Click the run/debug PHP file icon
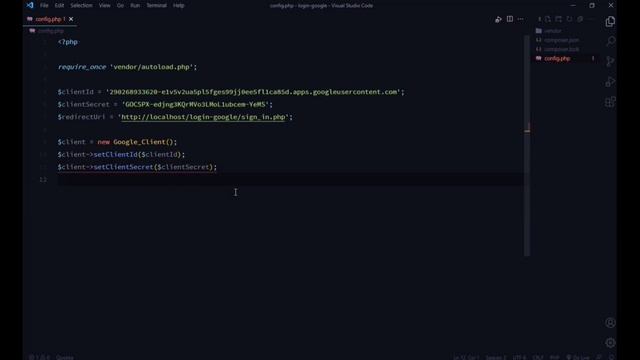Viewport: 640px width, 360px height. point(498,19)
